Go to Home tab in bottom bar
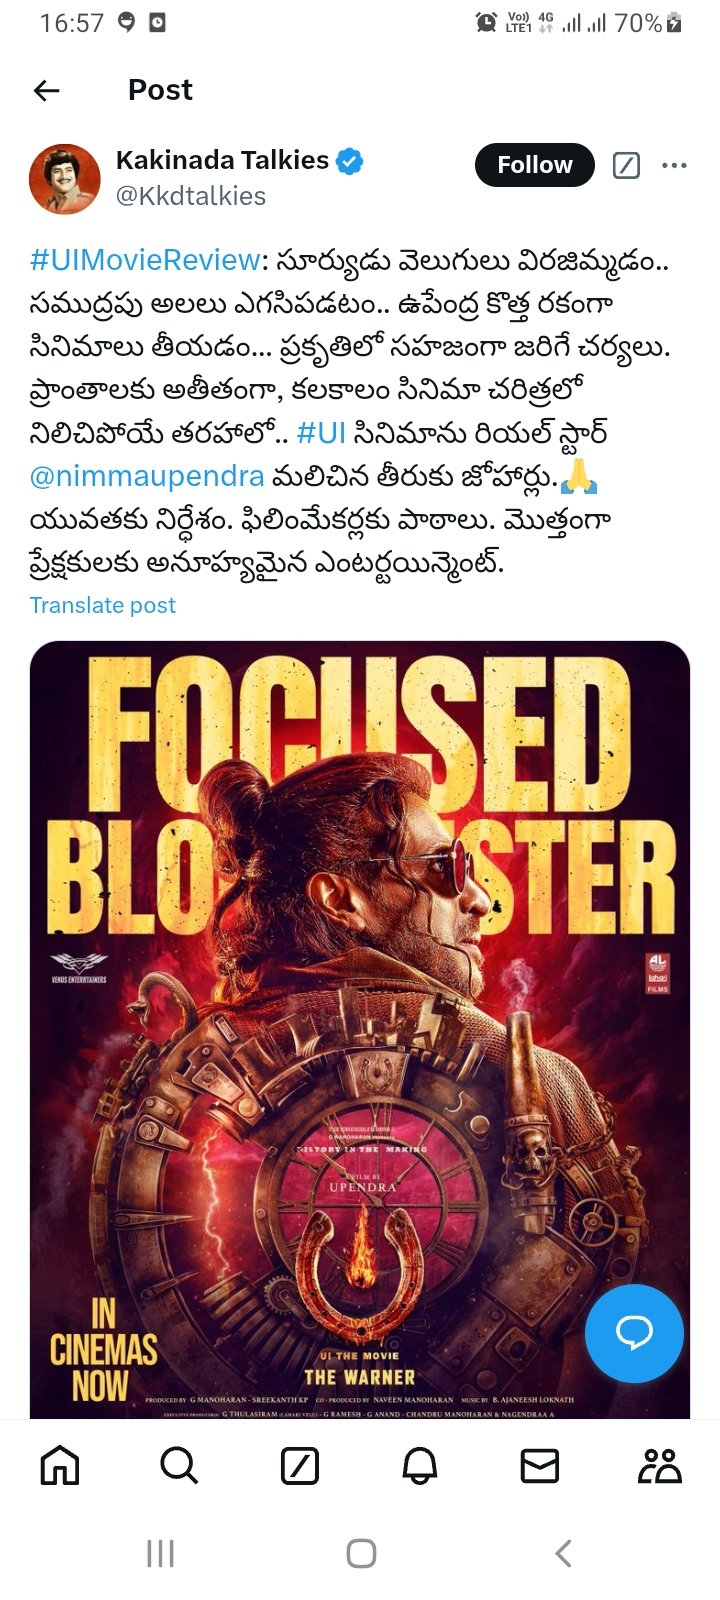This screenshot has width=720, height=1600. tap(60, 1466)
